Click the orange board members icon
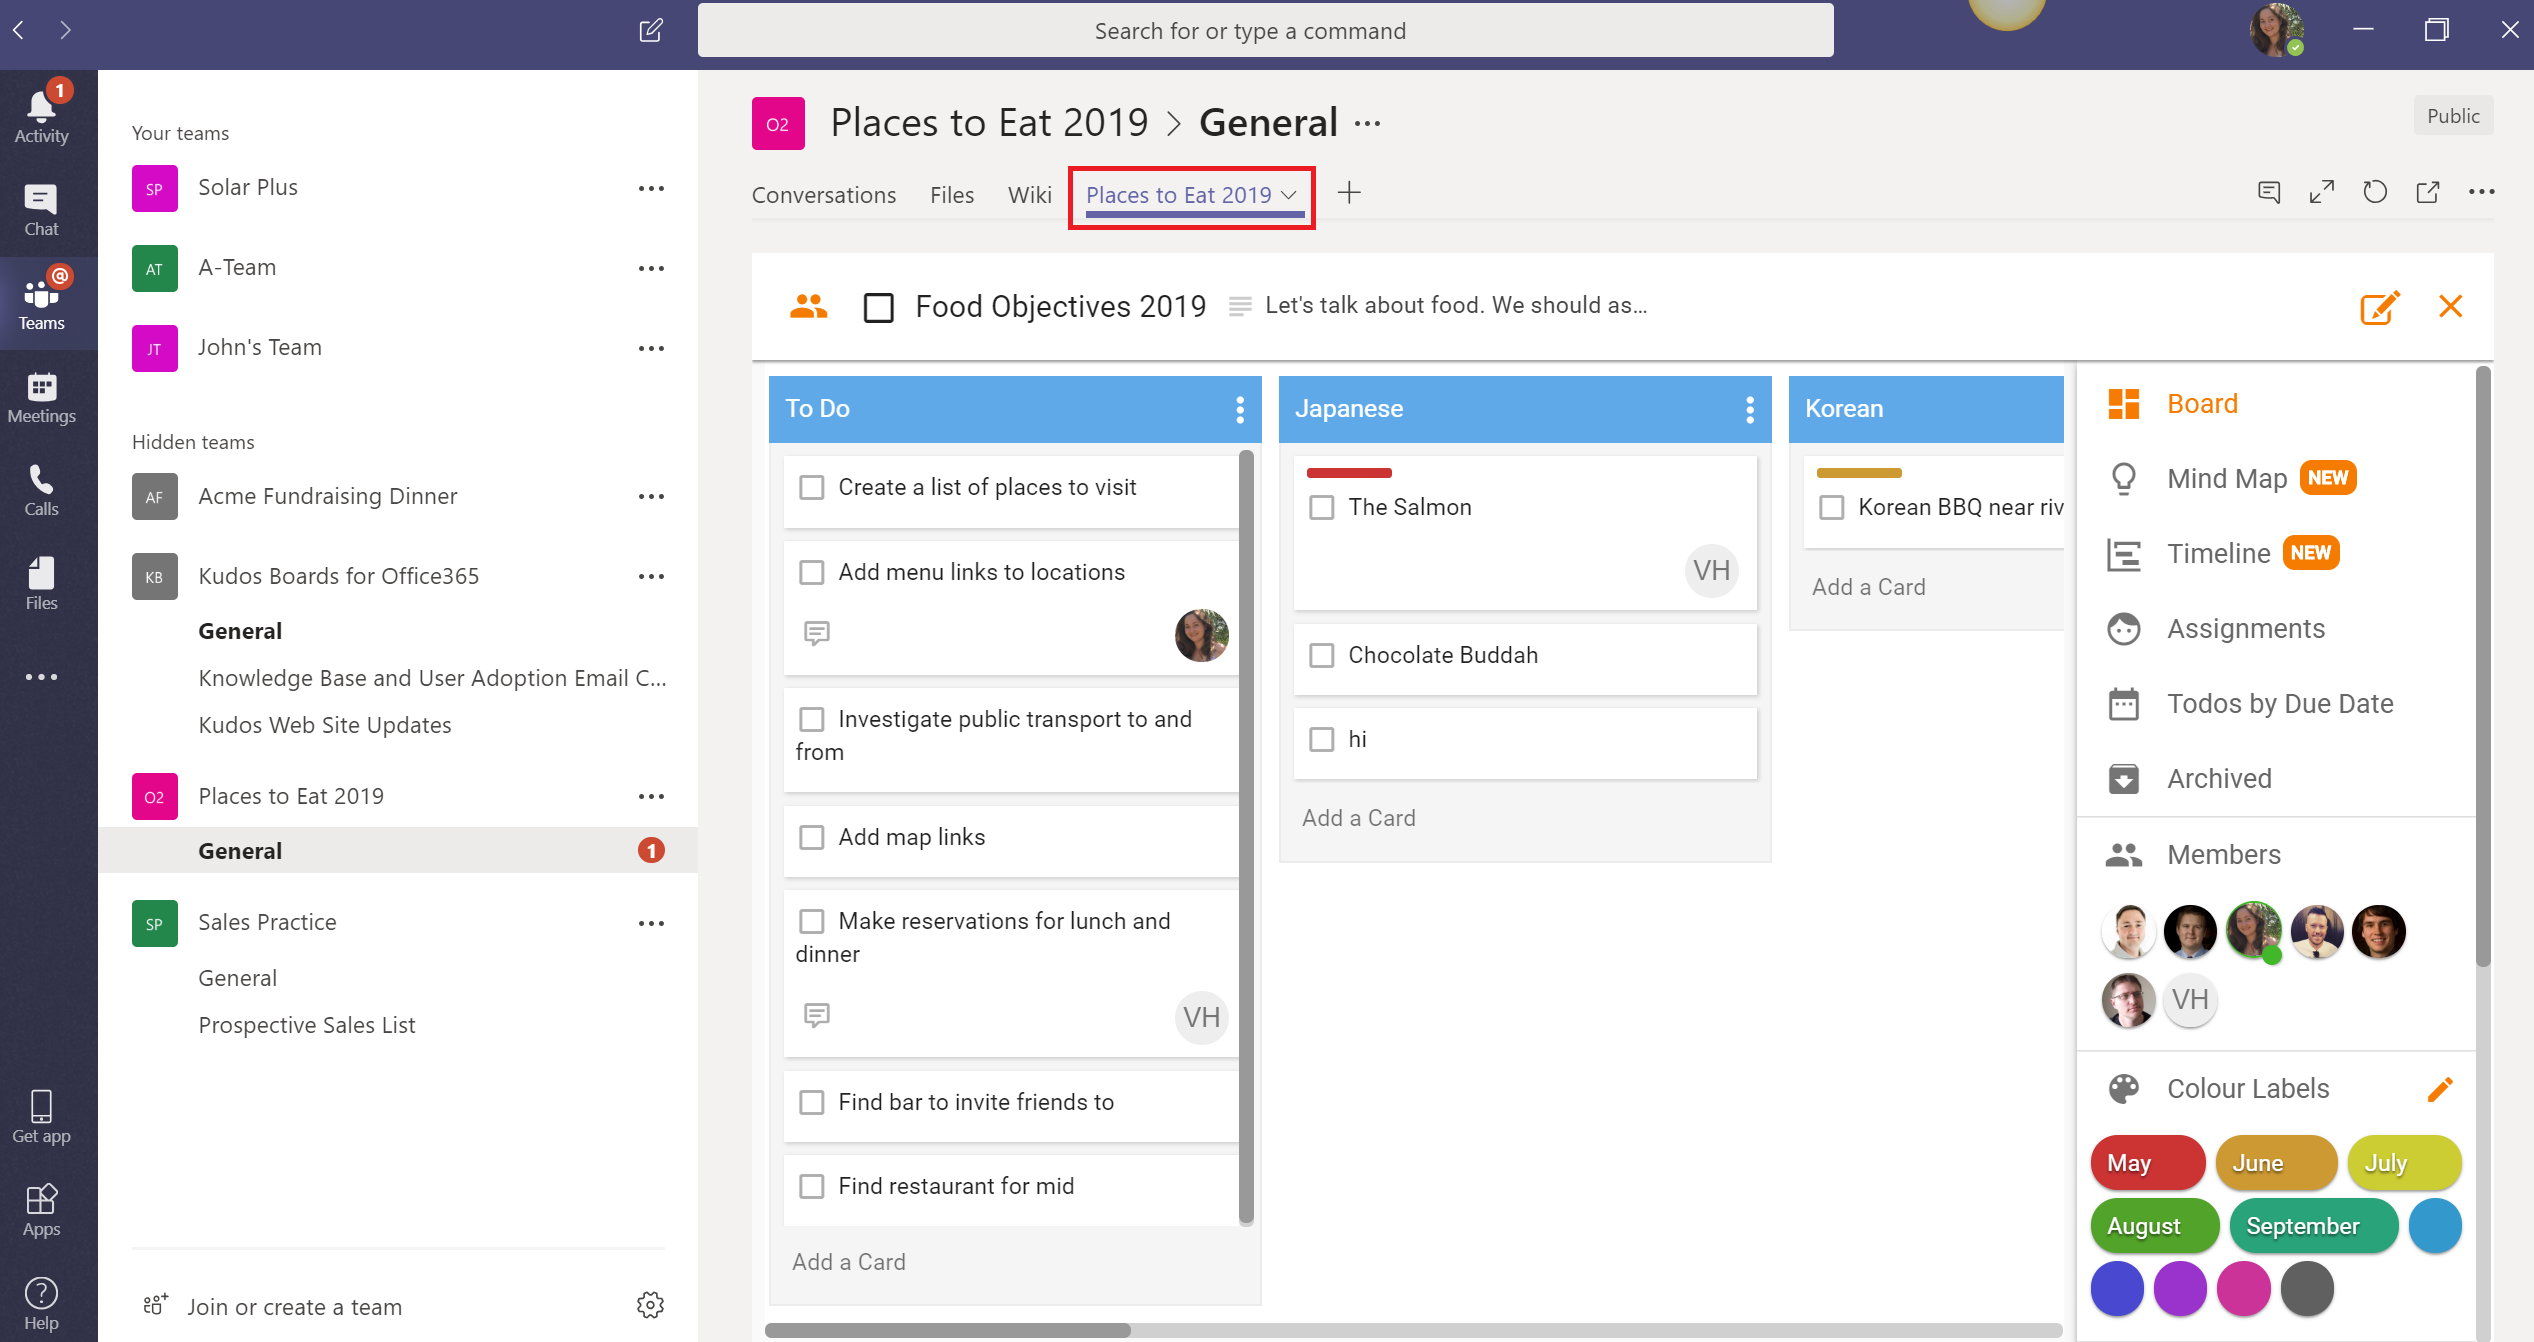 (x=808, y=306)
